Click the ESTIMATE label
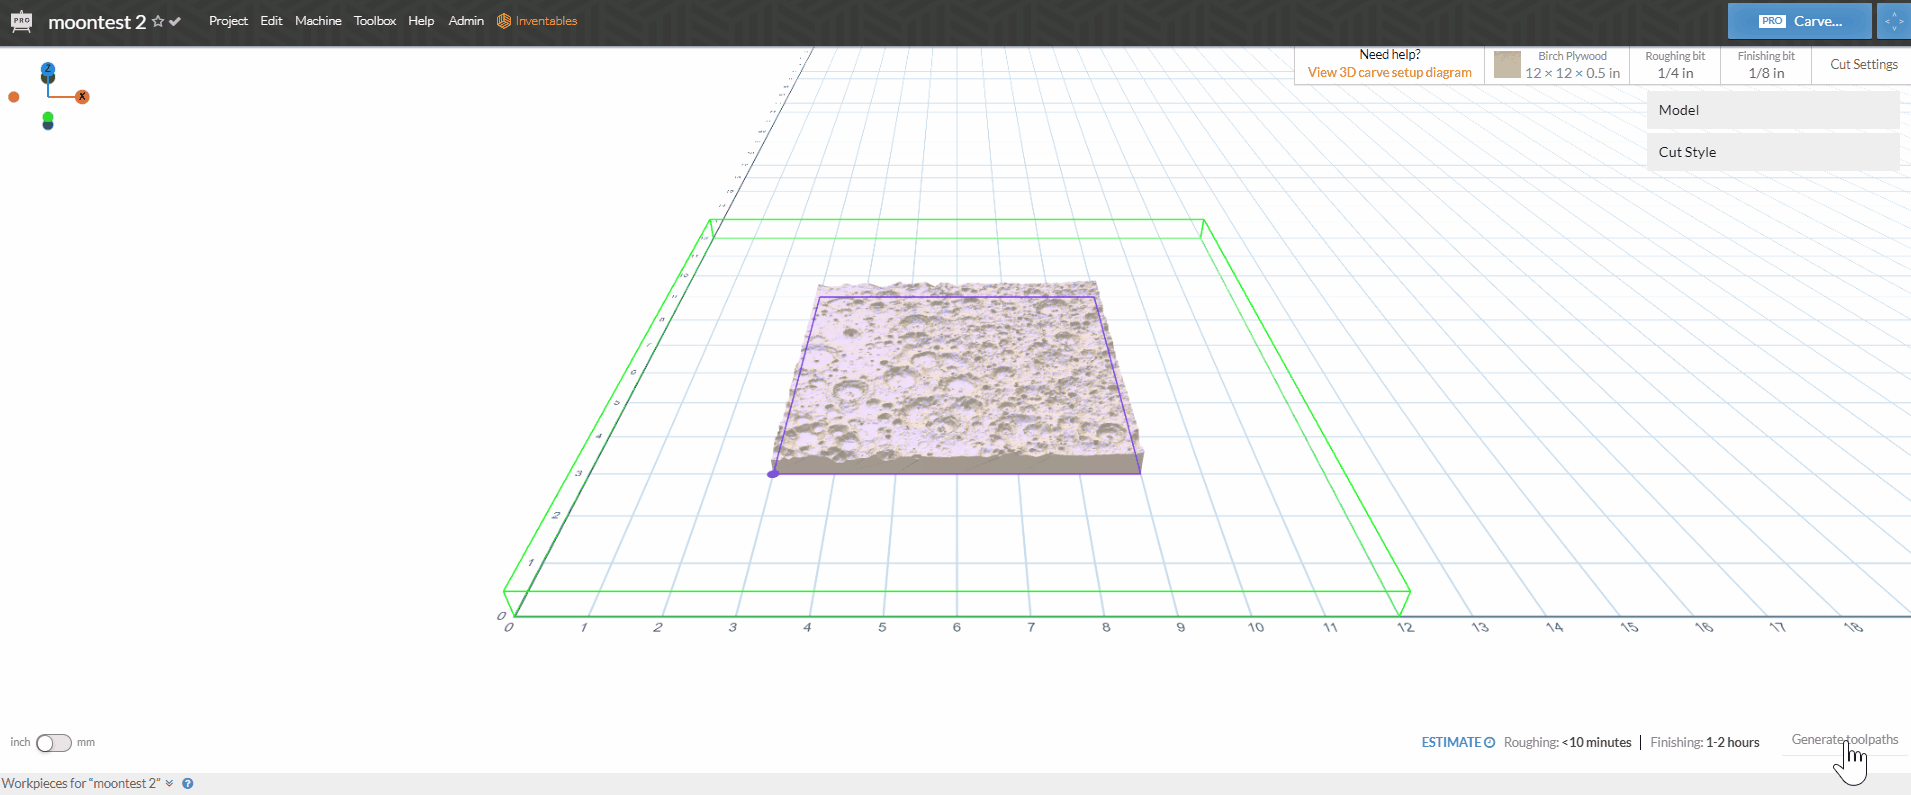The width and height of the screenshot is (1911, 795). 1451,742
